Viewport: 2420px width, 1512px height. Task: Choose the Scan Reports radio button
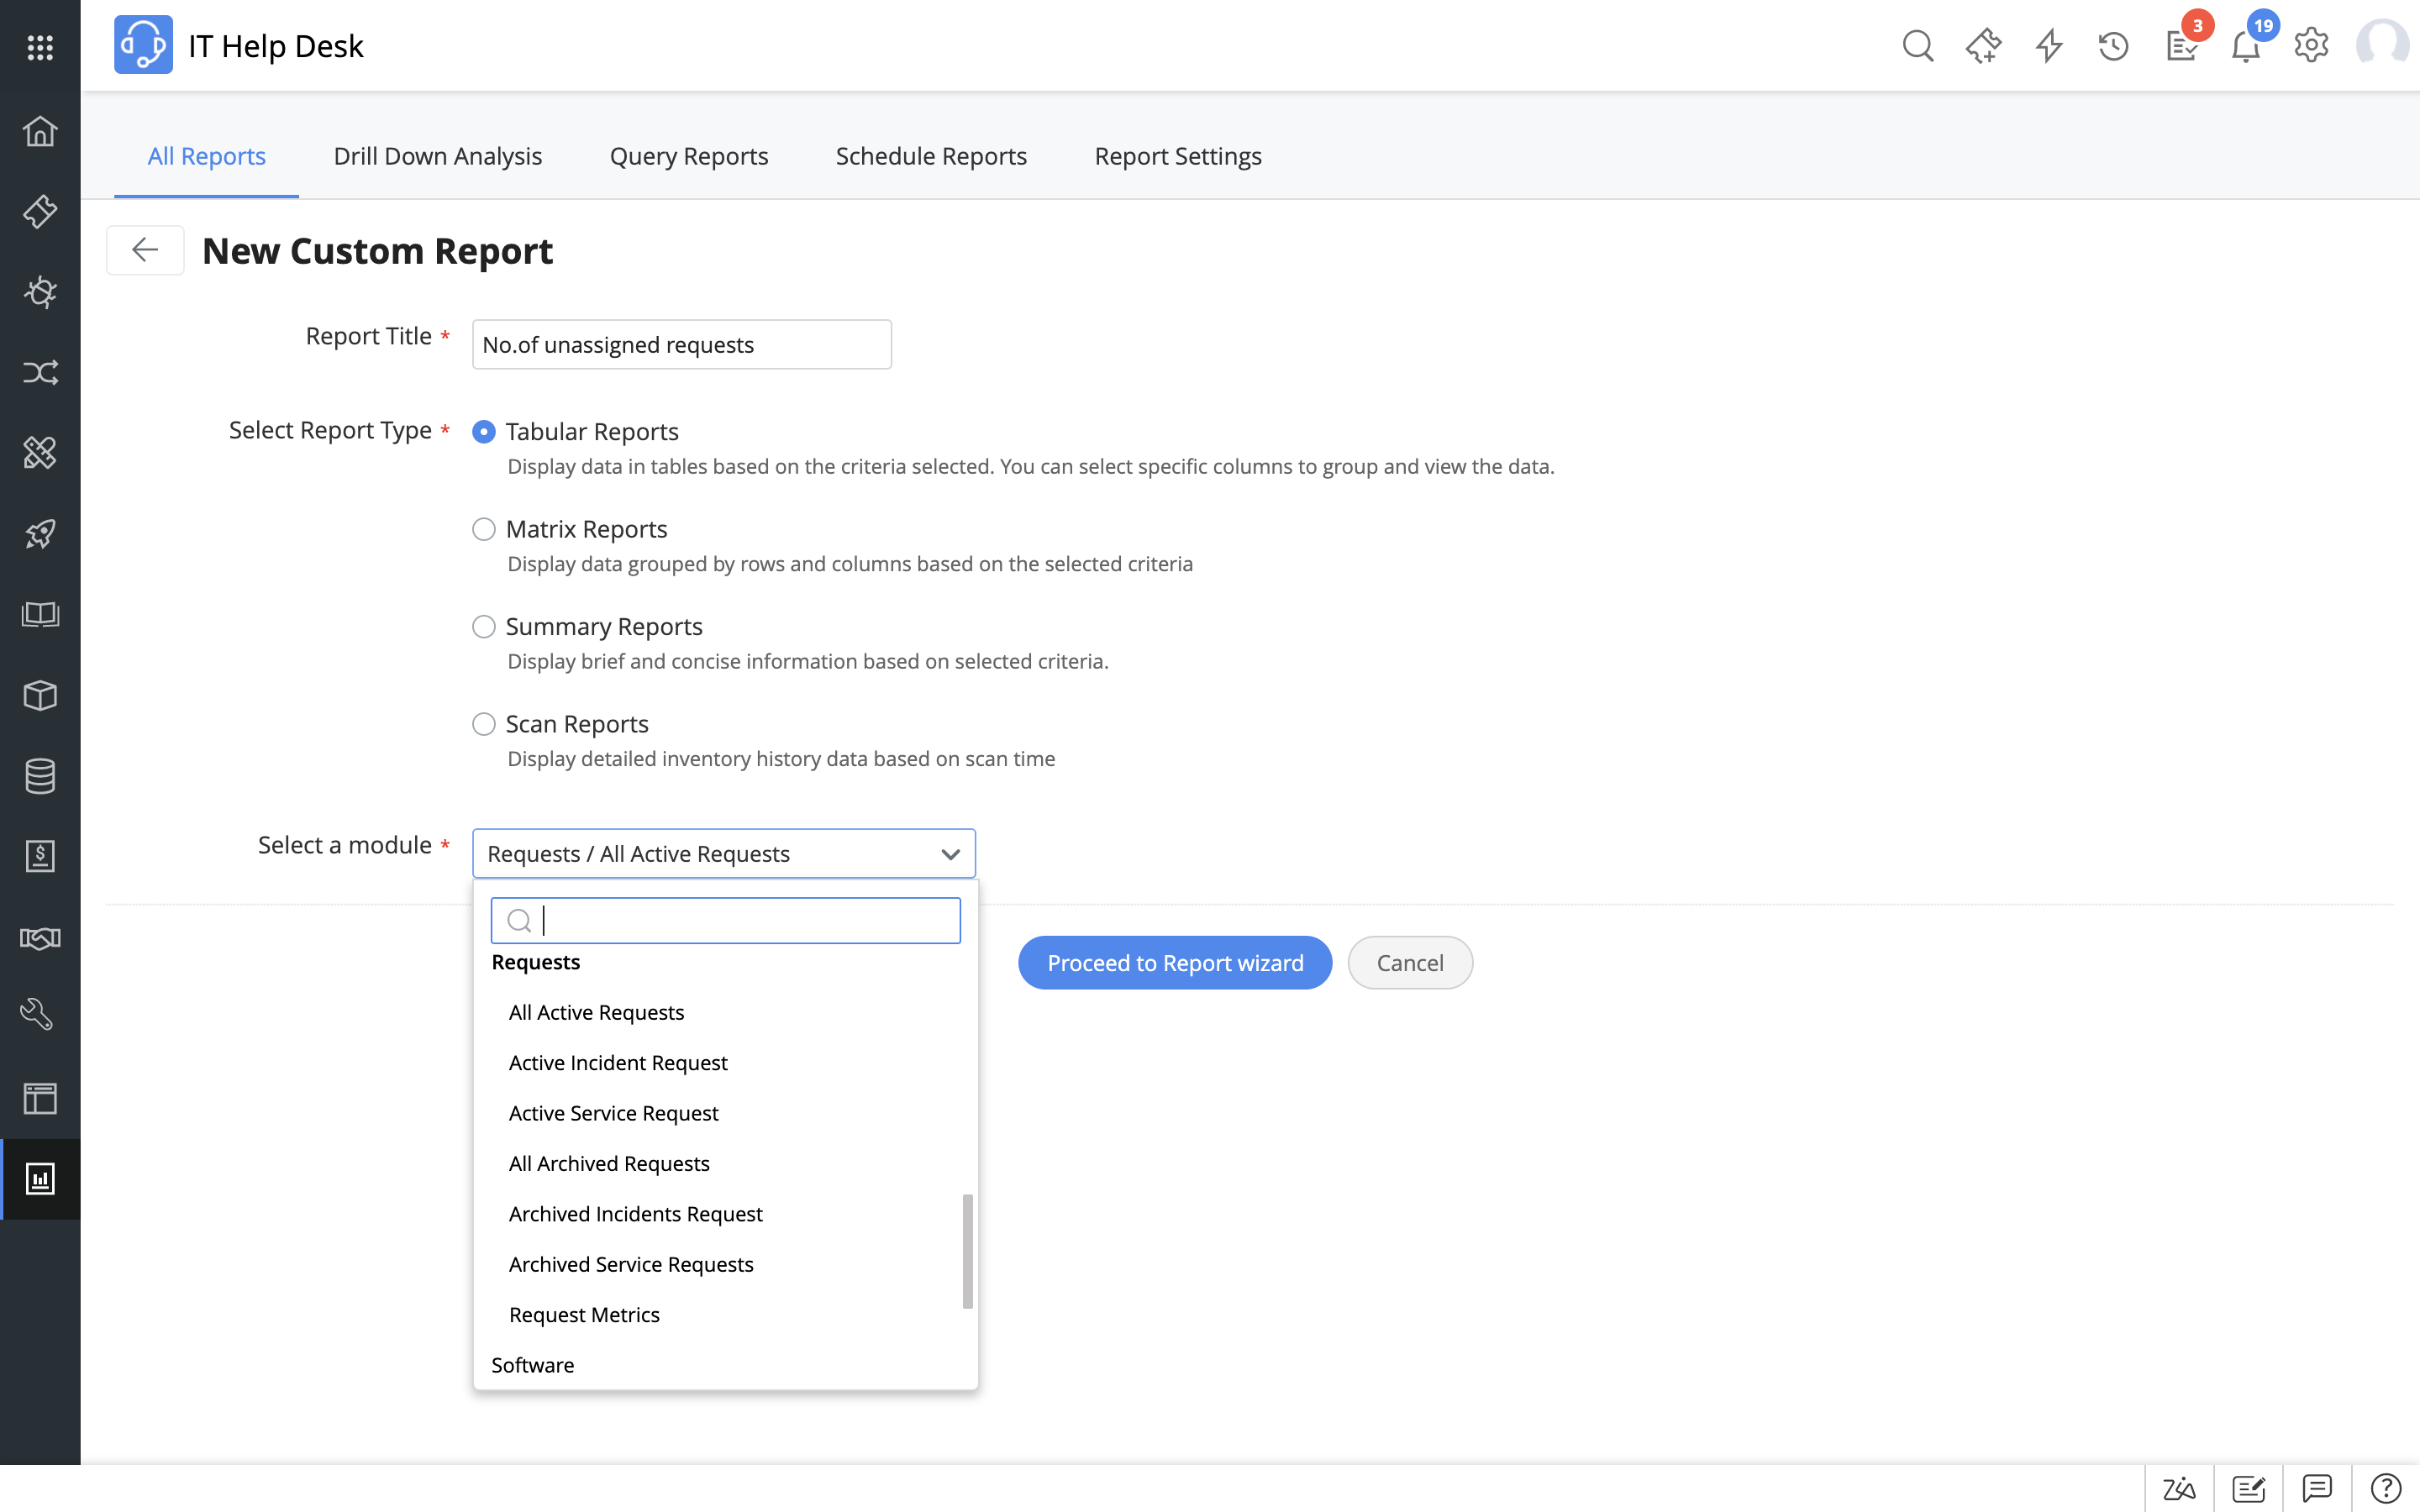pos(484,724)
